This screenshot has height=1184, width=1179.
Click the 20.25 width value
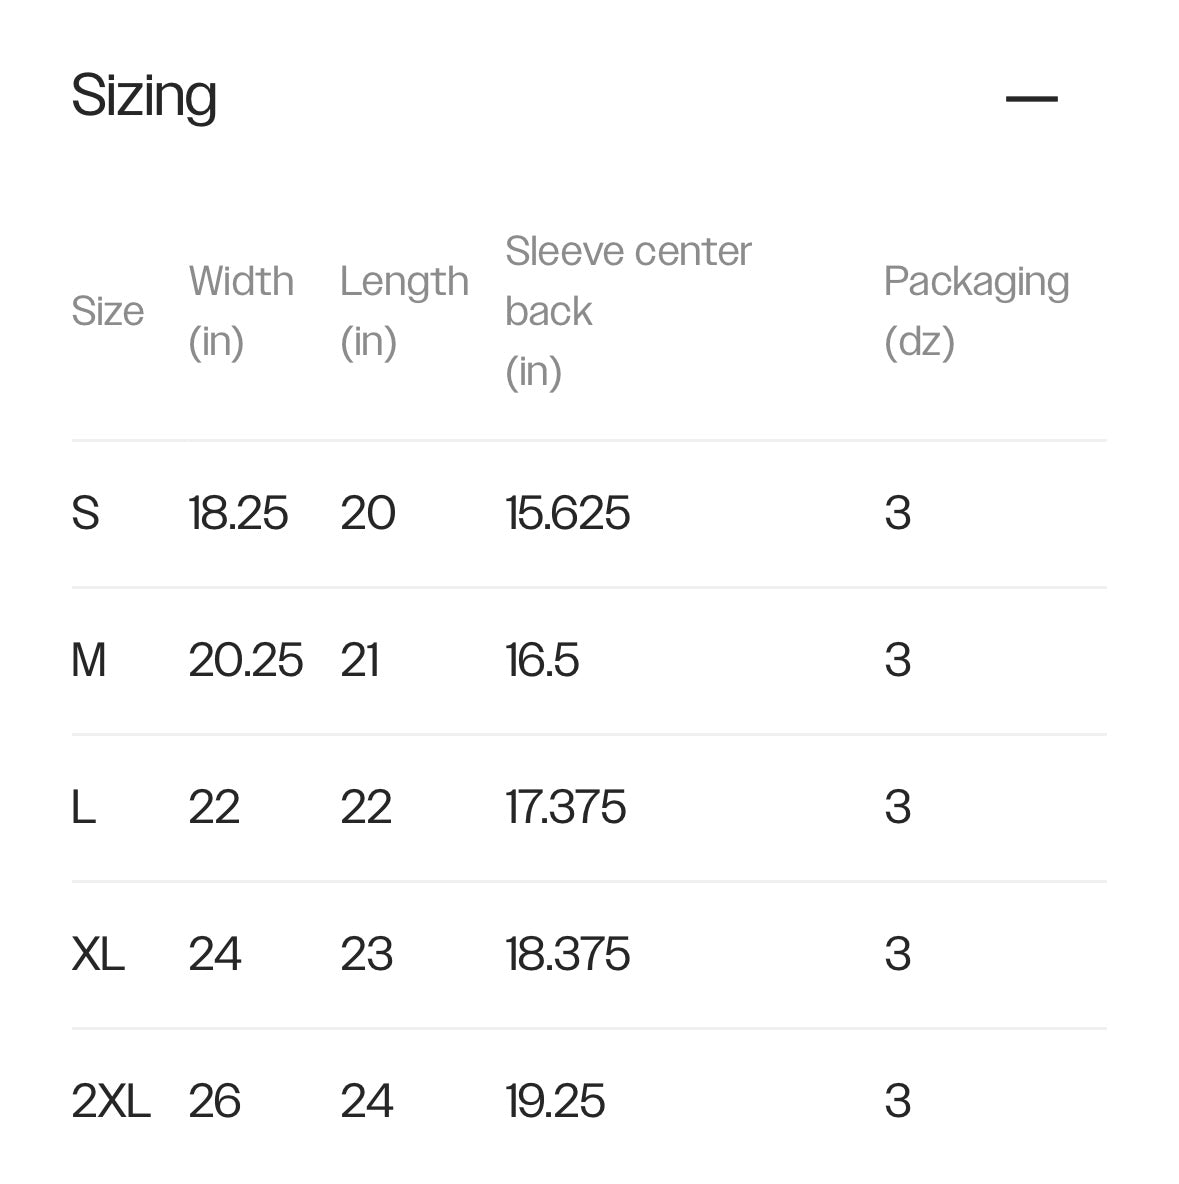245,660
